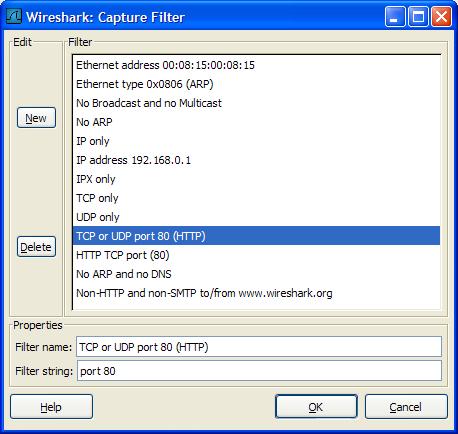The width and height of the screenshot is (458, 434).
Task: Select 'Non-HTTP and non-SMTP to/from www.wireshark.org'
Action: pyautogui.click(x=256, y=293)
